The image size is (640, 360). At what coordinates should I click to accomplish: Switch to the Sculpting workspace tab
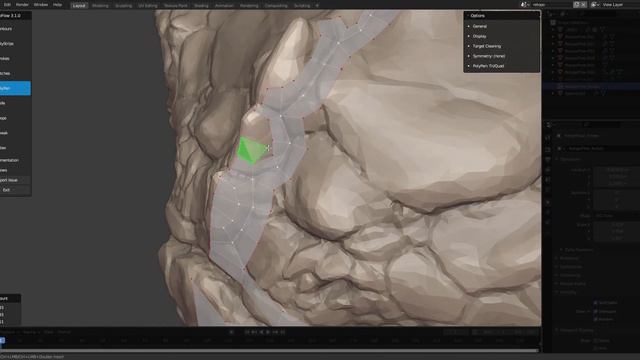(x=123, y=6)
